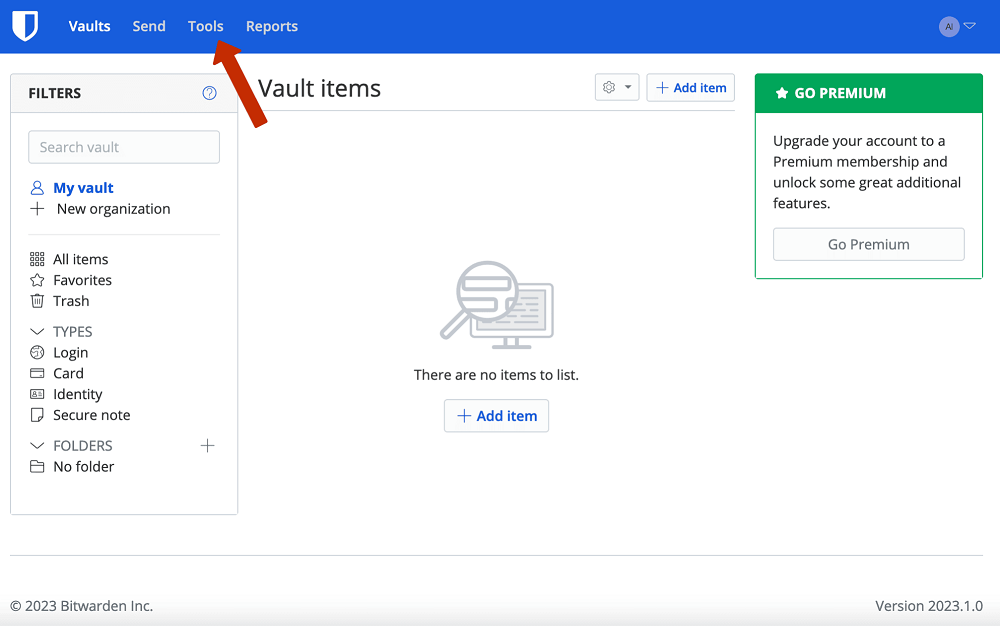The image size is (1000, 626).
Task: Click the Vault items heading
Action: click(x=319, y=89)
